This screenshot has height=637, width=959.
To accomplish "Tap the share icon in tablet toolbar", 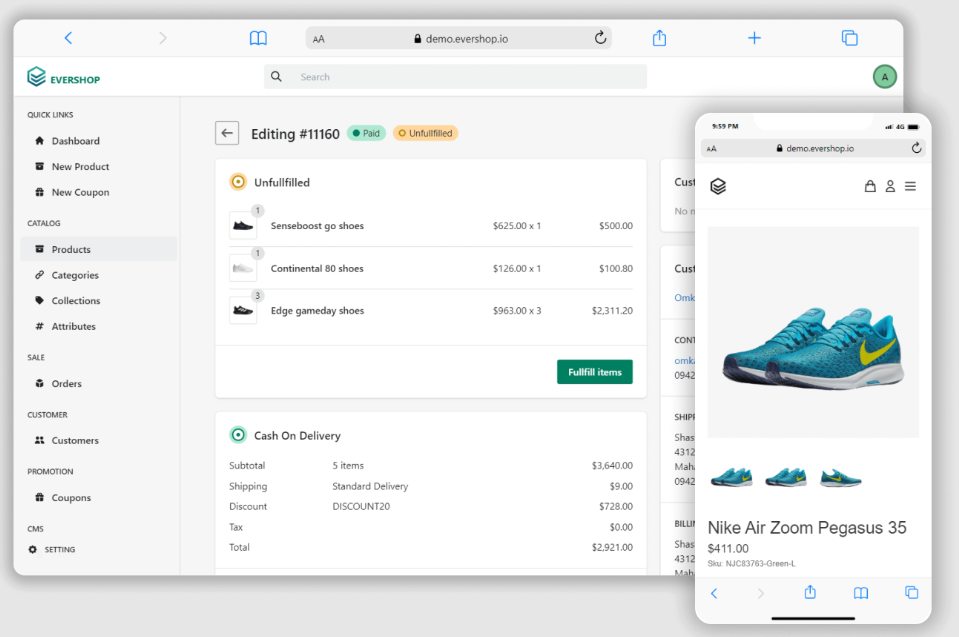I will (x=659, y=38).
